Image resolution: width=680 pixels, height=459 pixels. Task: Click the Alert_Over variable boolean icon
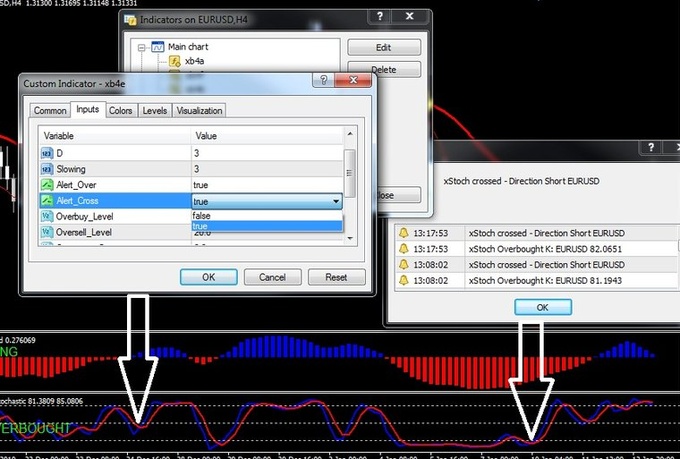click(47, 185)
